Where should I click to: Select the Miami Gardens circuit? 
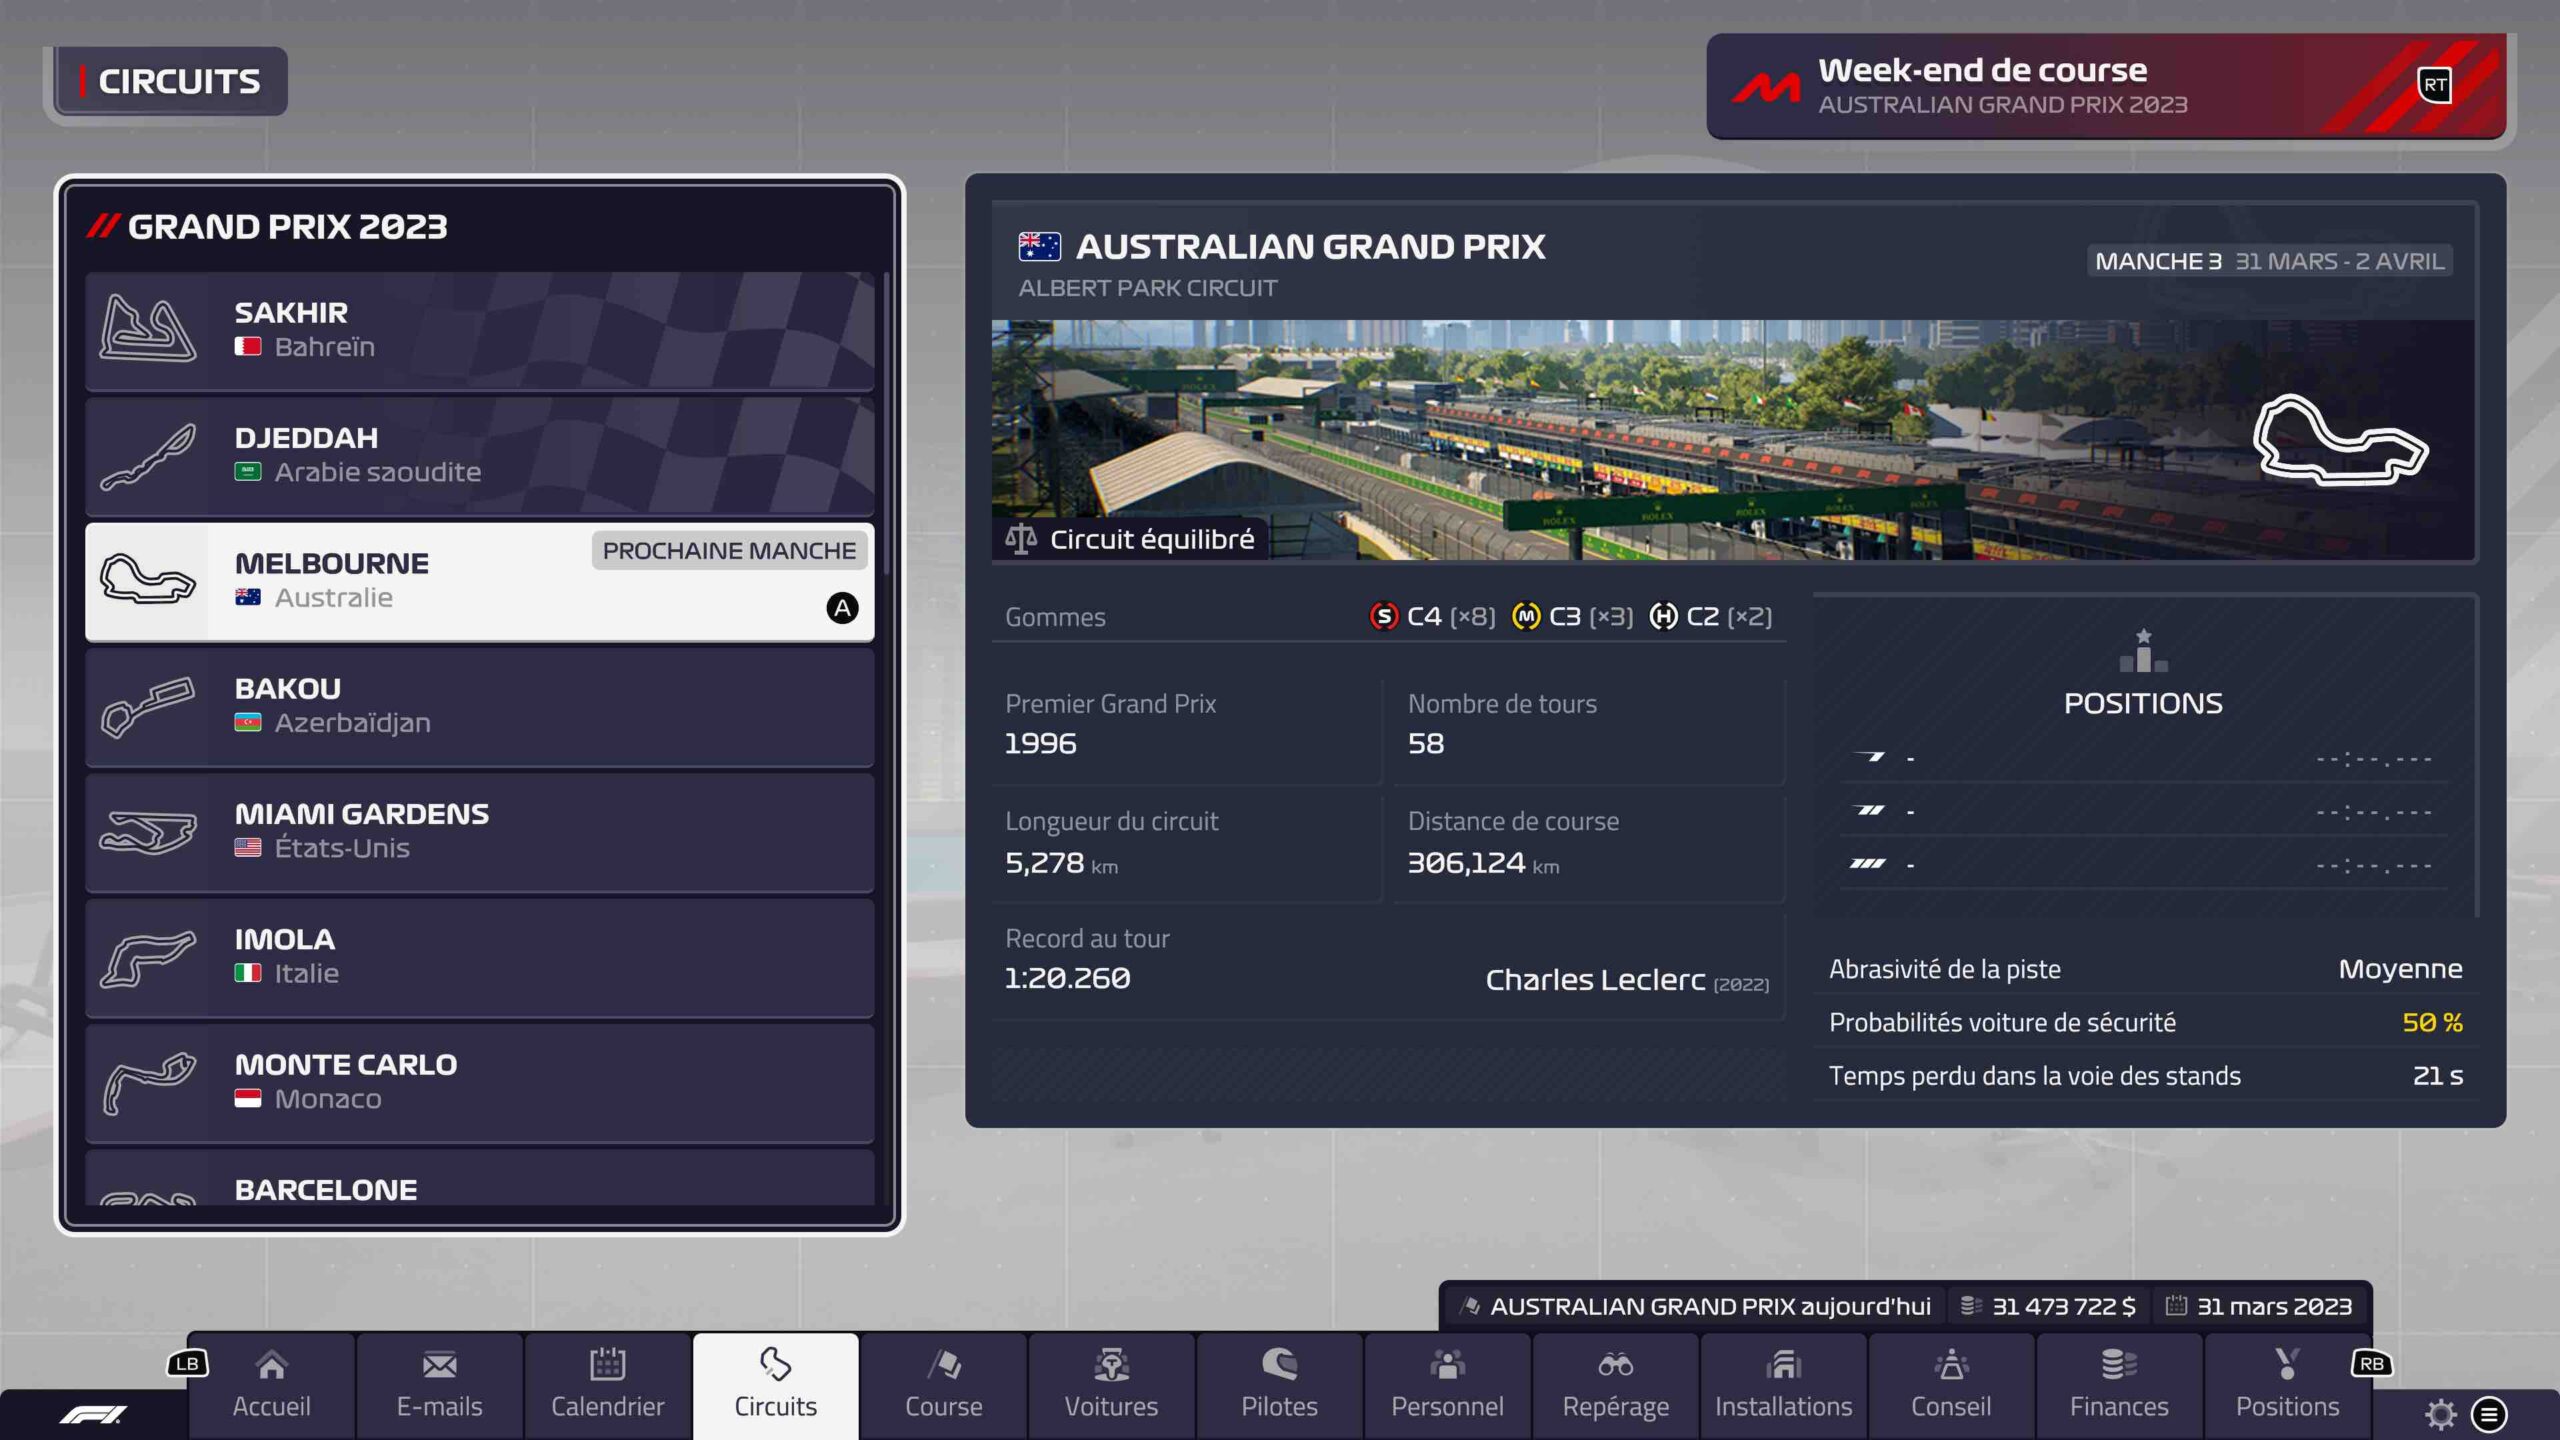pyautogui.click(x=480, y=832)
